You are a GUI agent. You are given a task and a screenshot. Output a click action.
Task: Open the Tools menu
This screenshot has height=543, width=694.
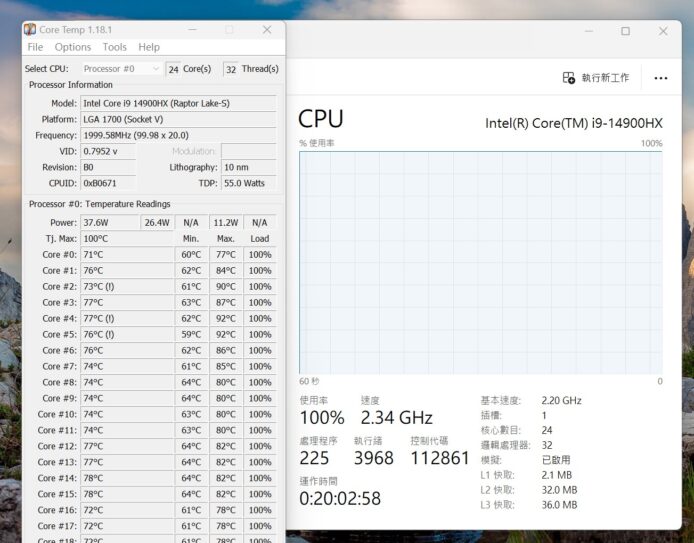tap(115, 47)
